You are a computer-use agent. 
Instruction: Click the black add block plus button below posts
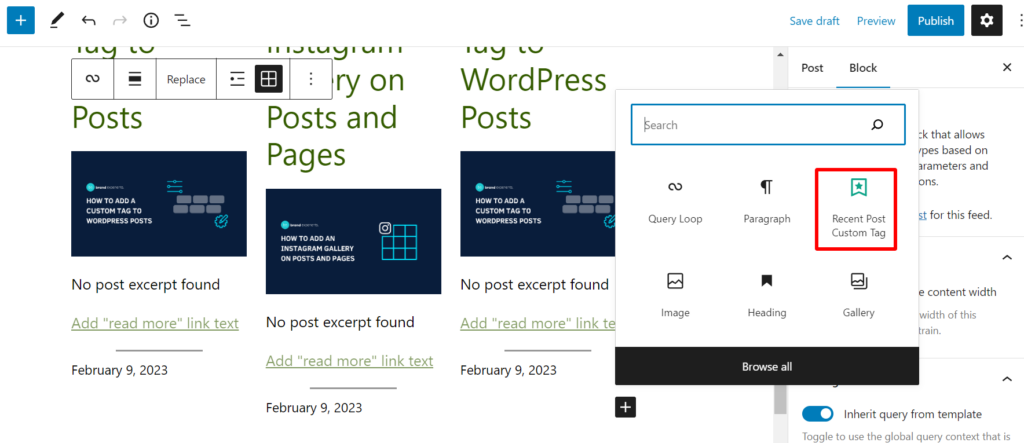point(626,407)
